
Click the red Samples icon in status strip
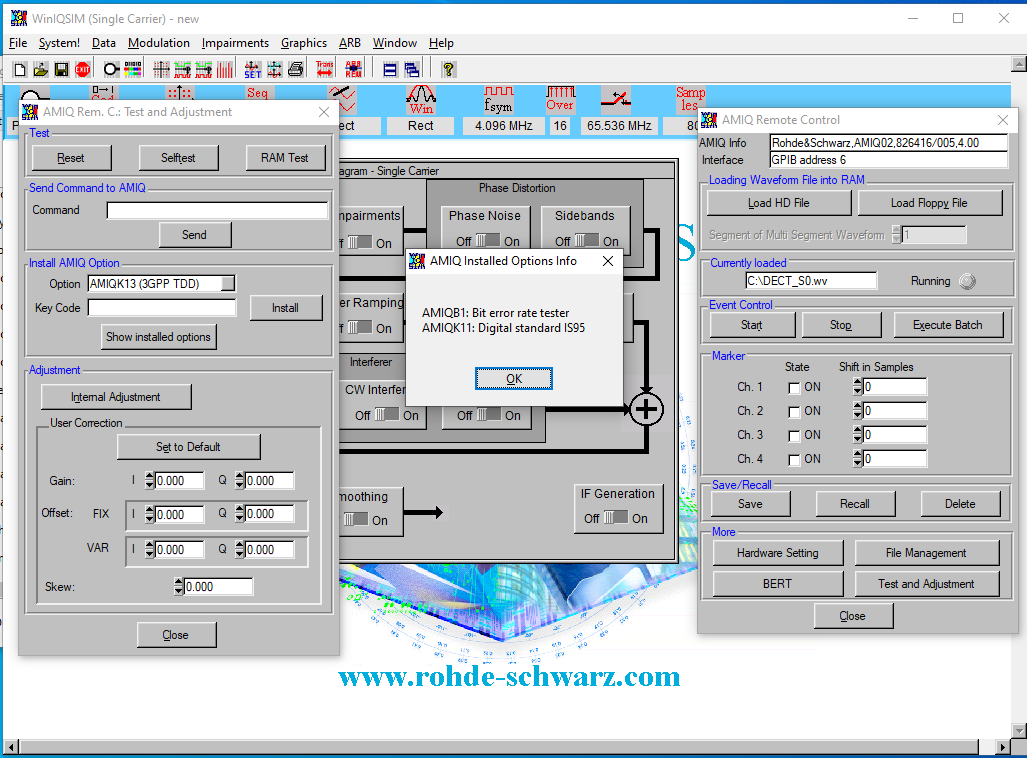click(x=690, y=99)
